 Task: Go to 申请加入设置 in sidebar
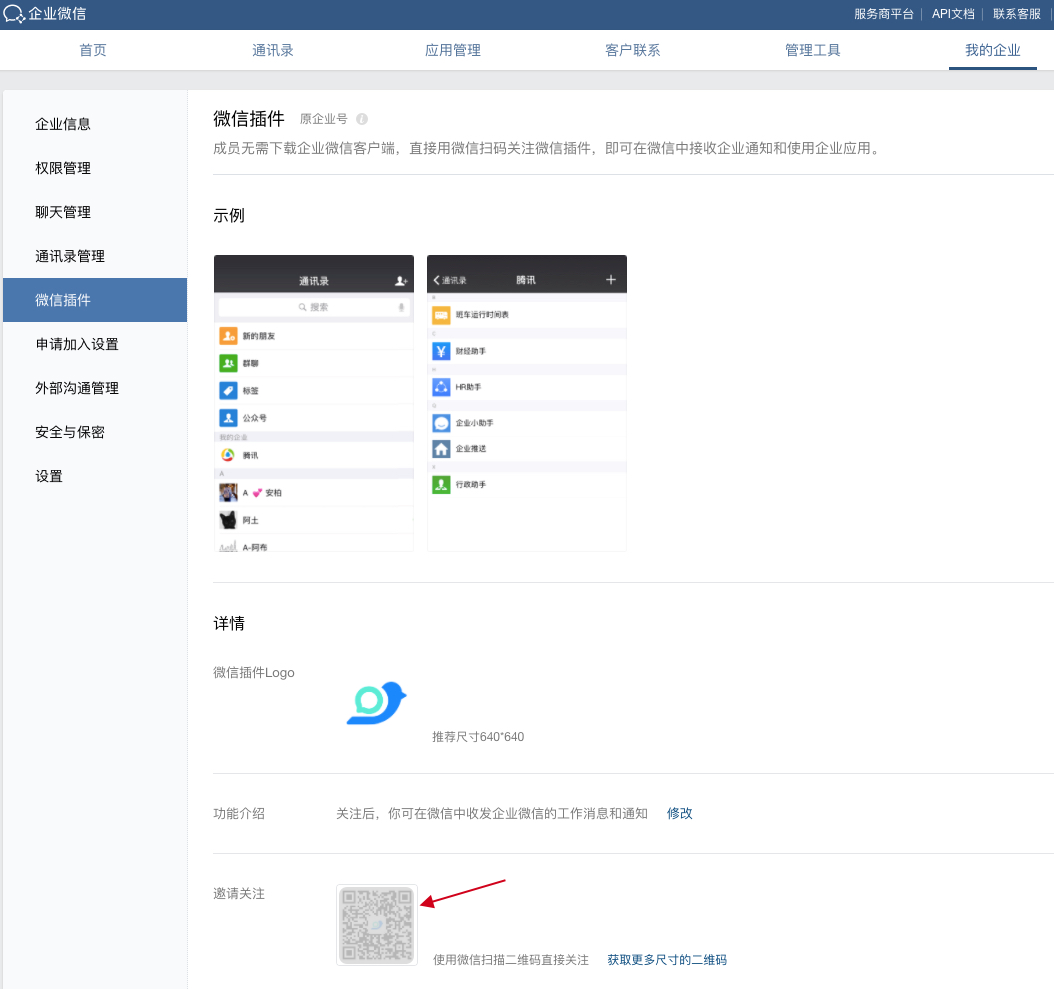coord(77,344)
